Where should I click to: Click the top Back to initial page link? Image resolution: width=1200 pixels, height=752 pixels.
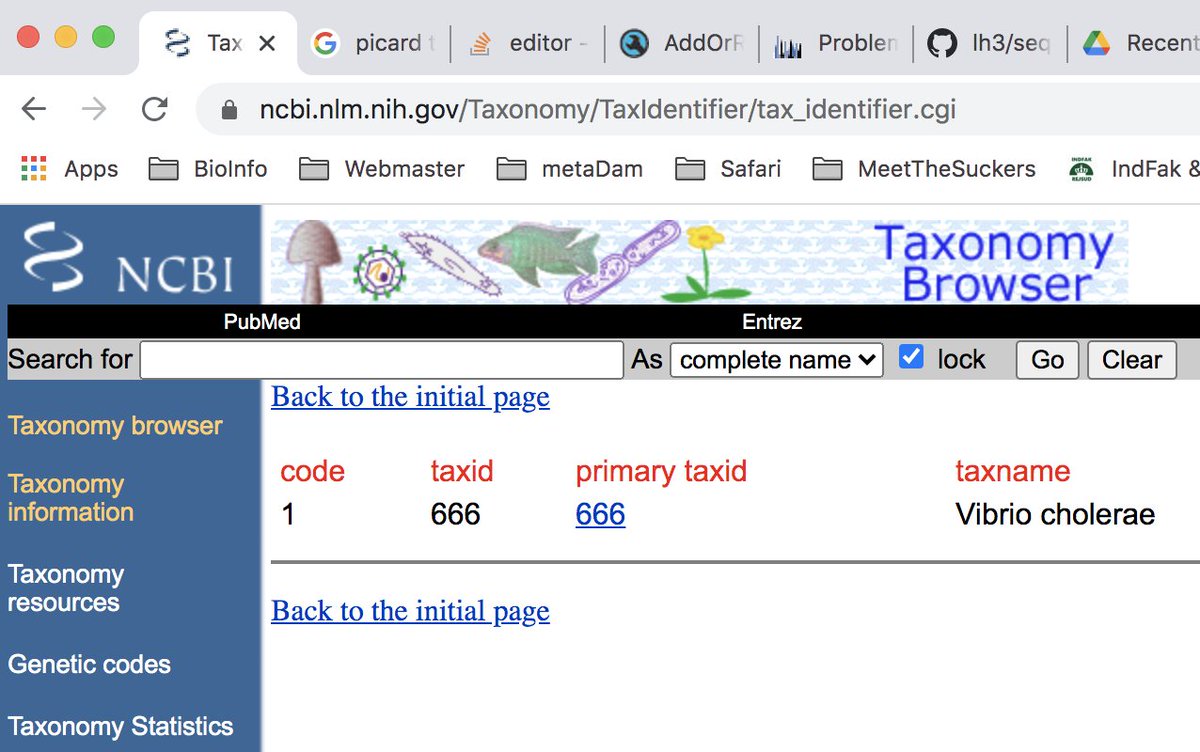pyautogui.click(x=410, y=397)
